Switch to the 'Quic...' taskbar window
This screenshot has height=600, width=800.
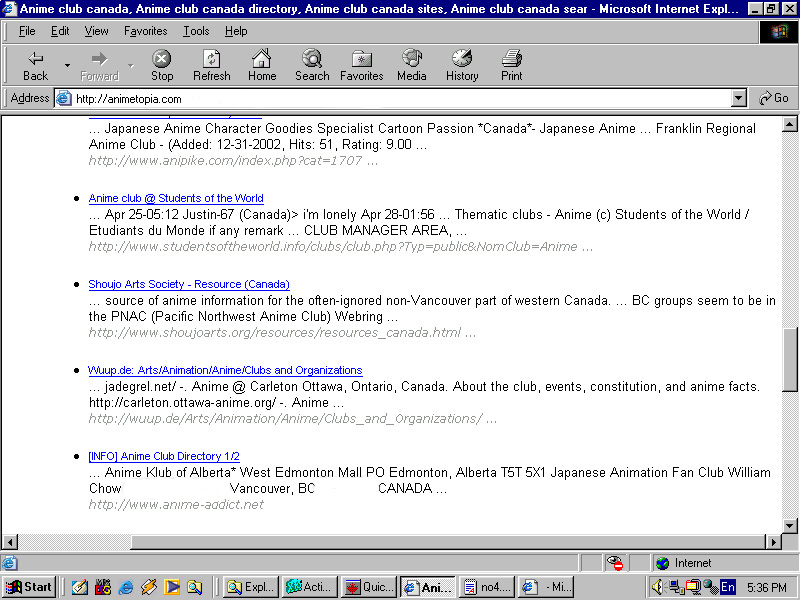coord(369,587)
